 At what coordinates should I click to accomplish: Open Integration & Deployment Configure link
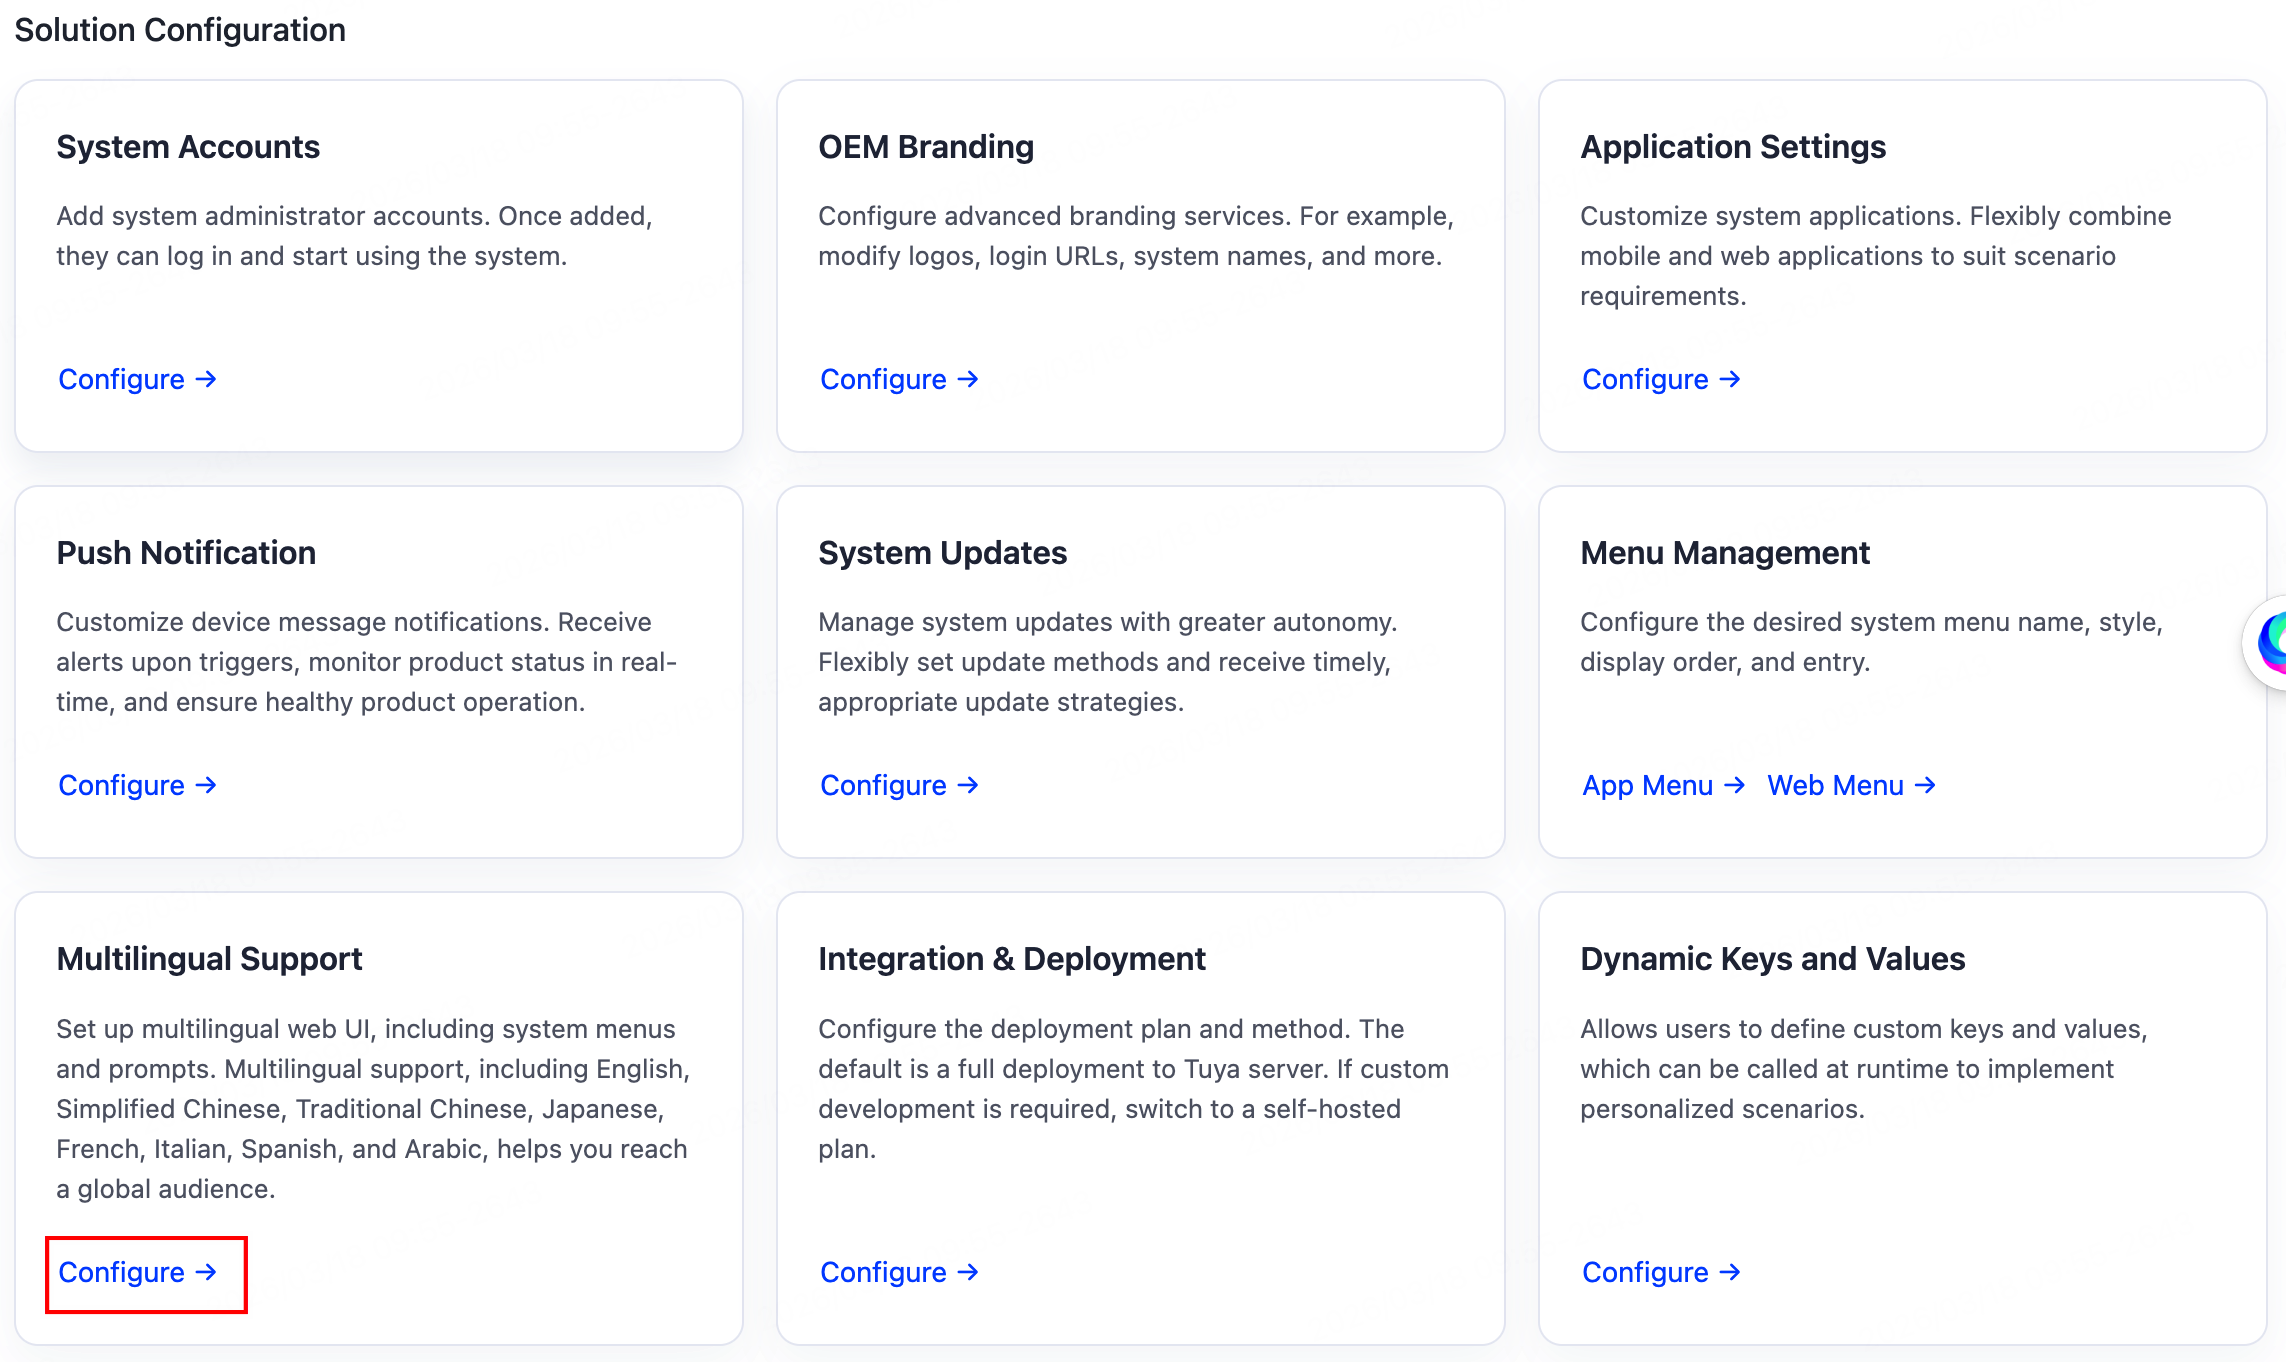tap(884, 1272)
